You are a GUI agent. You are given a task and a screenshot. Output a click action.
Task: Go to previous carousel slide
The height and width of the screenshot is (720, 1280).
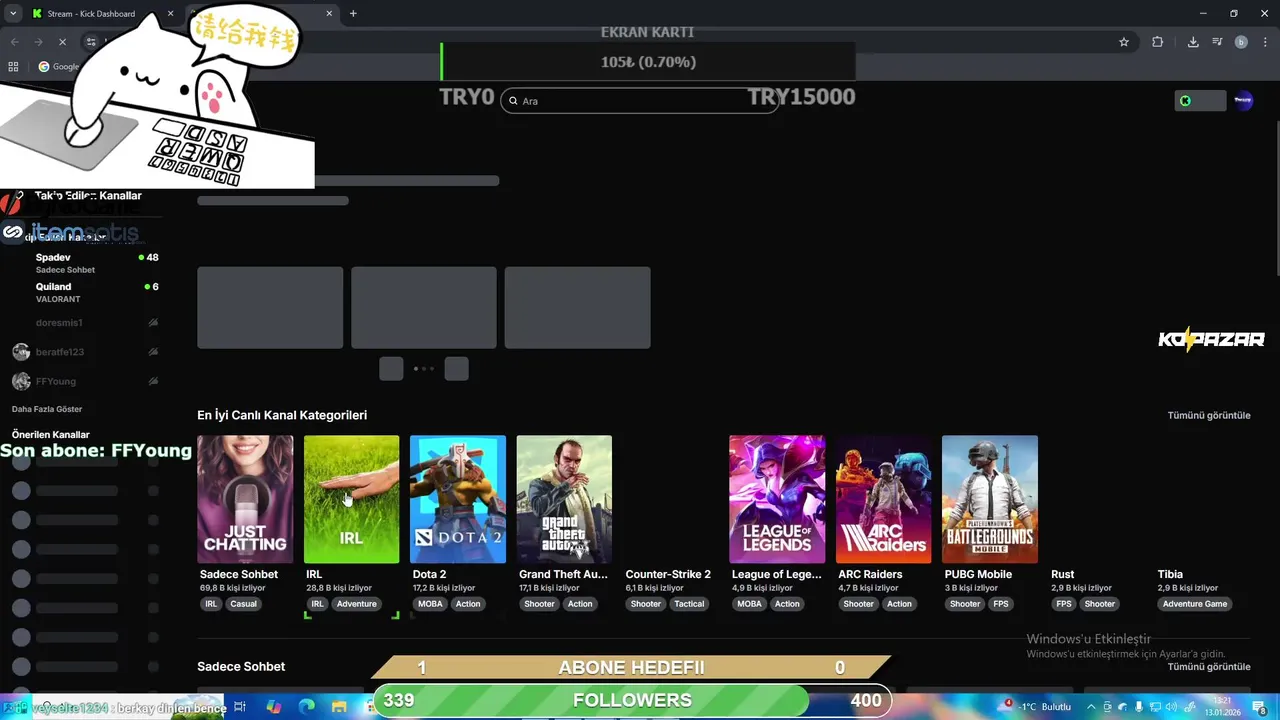(x=391, y=369)
